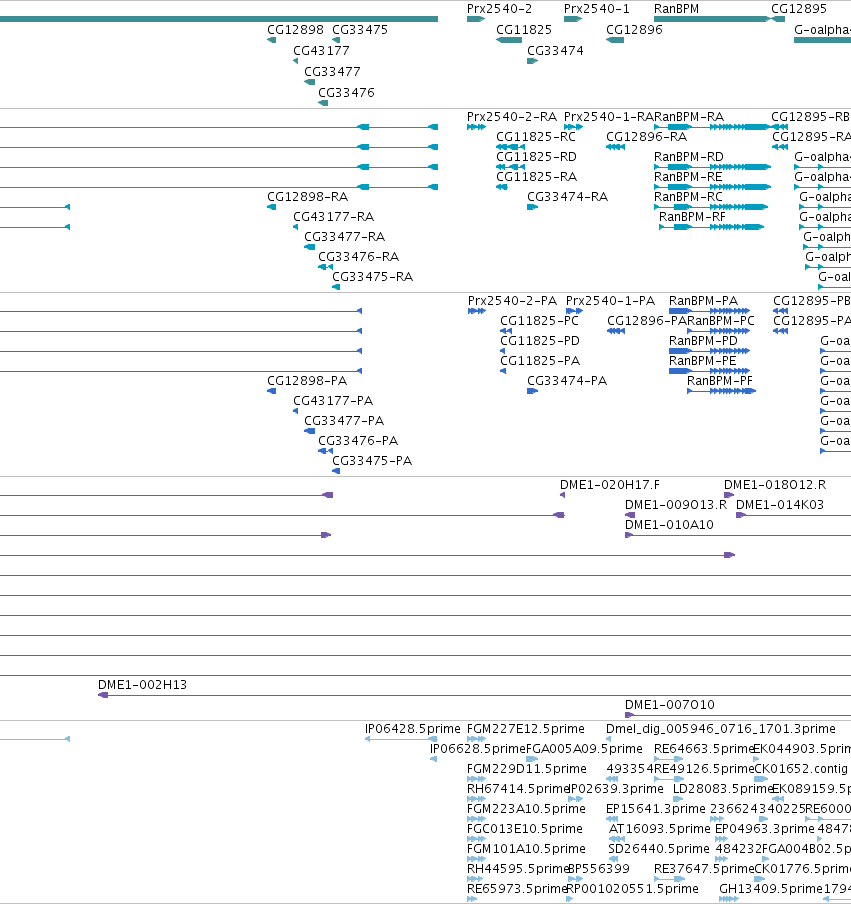Click the RanBPM-RD transcript label
Screen dimensions: 851x904
click(x=689, y=157)
